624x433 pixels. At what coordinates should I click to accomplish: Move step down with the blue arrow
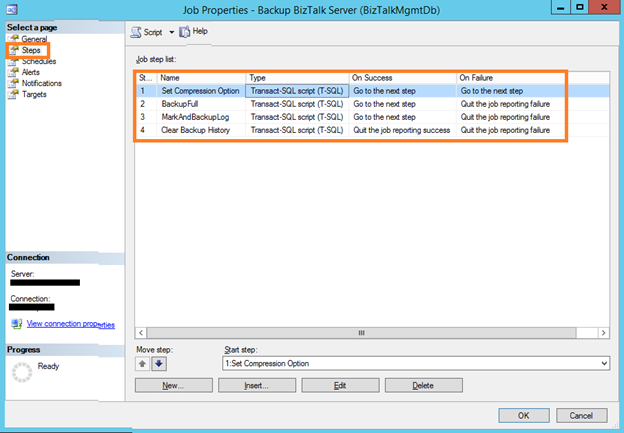point(159,364)
